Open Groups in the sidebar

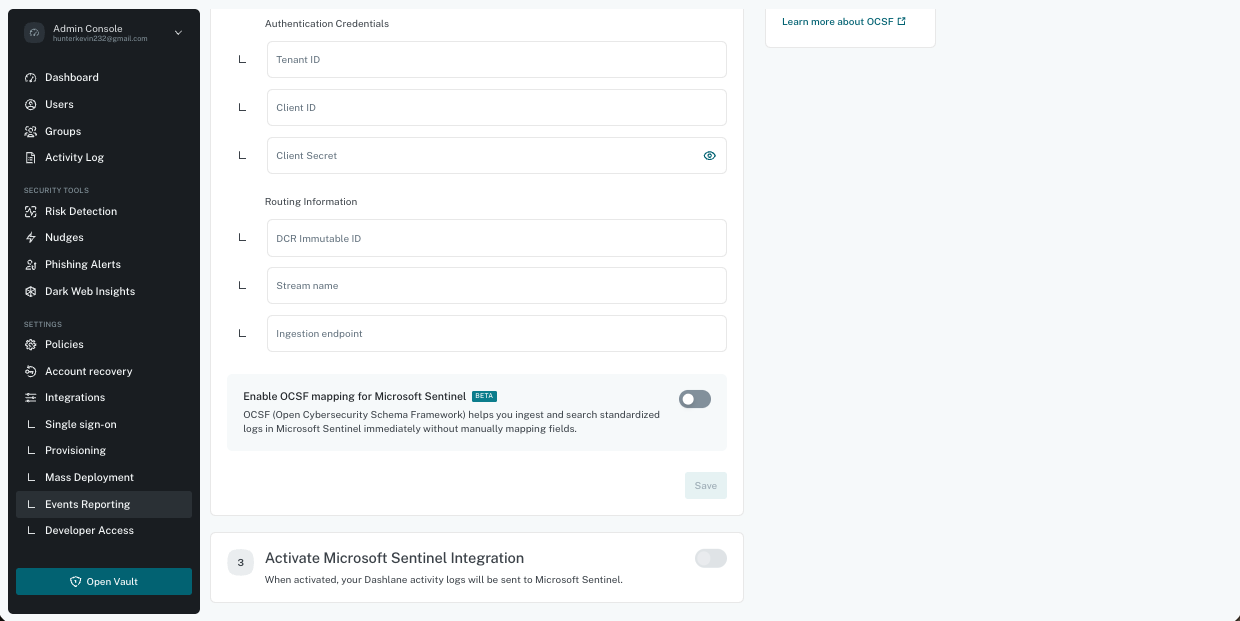point(104,131)
